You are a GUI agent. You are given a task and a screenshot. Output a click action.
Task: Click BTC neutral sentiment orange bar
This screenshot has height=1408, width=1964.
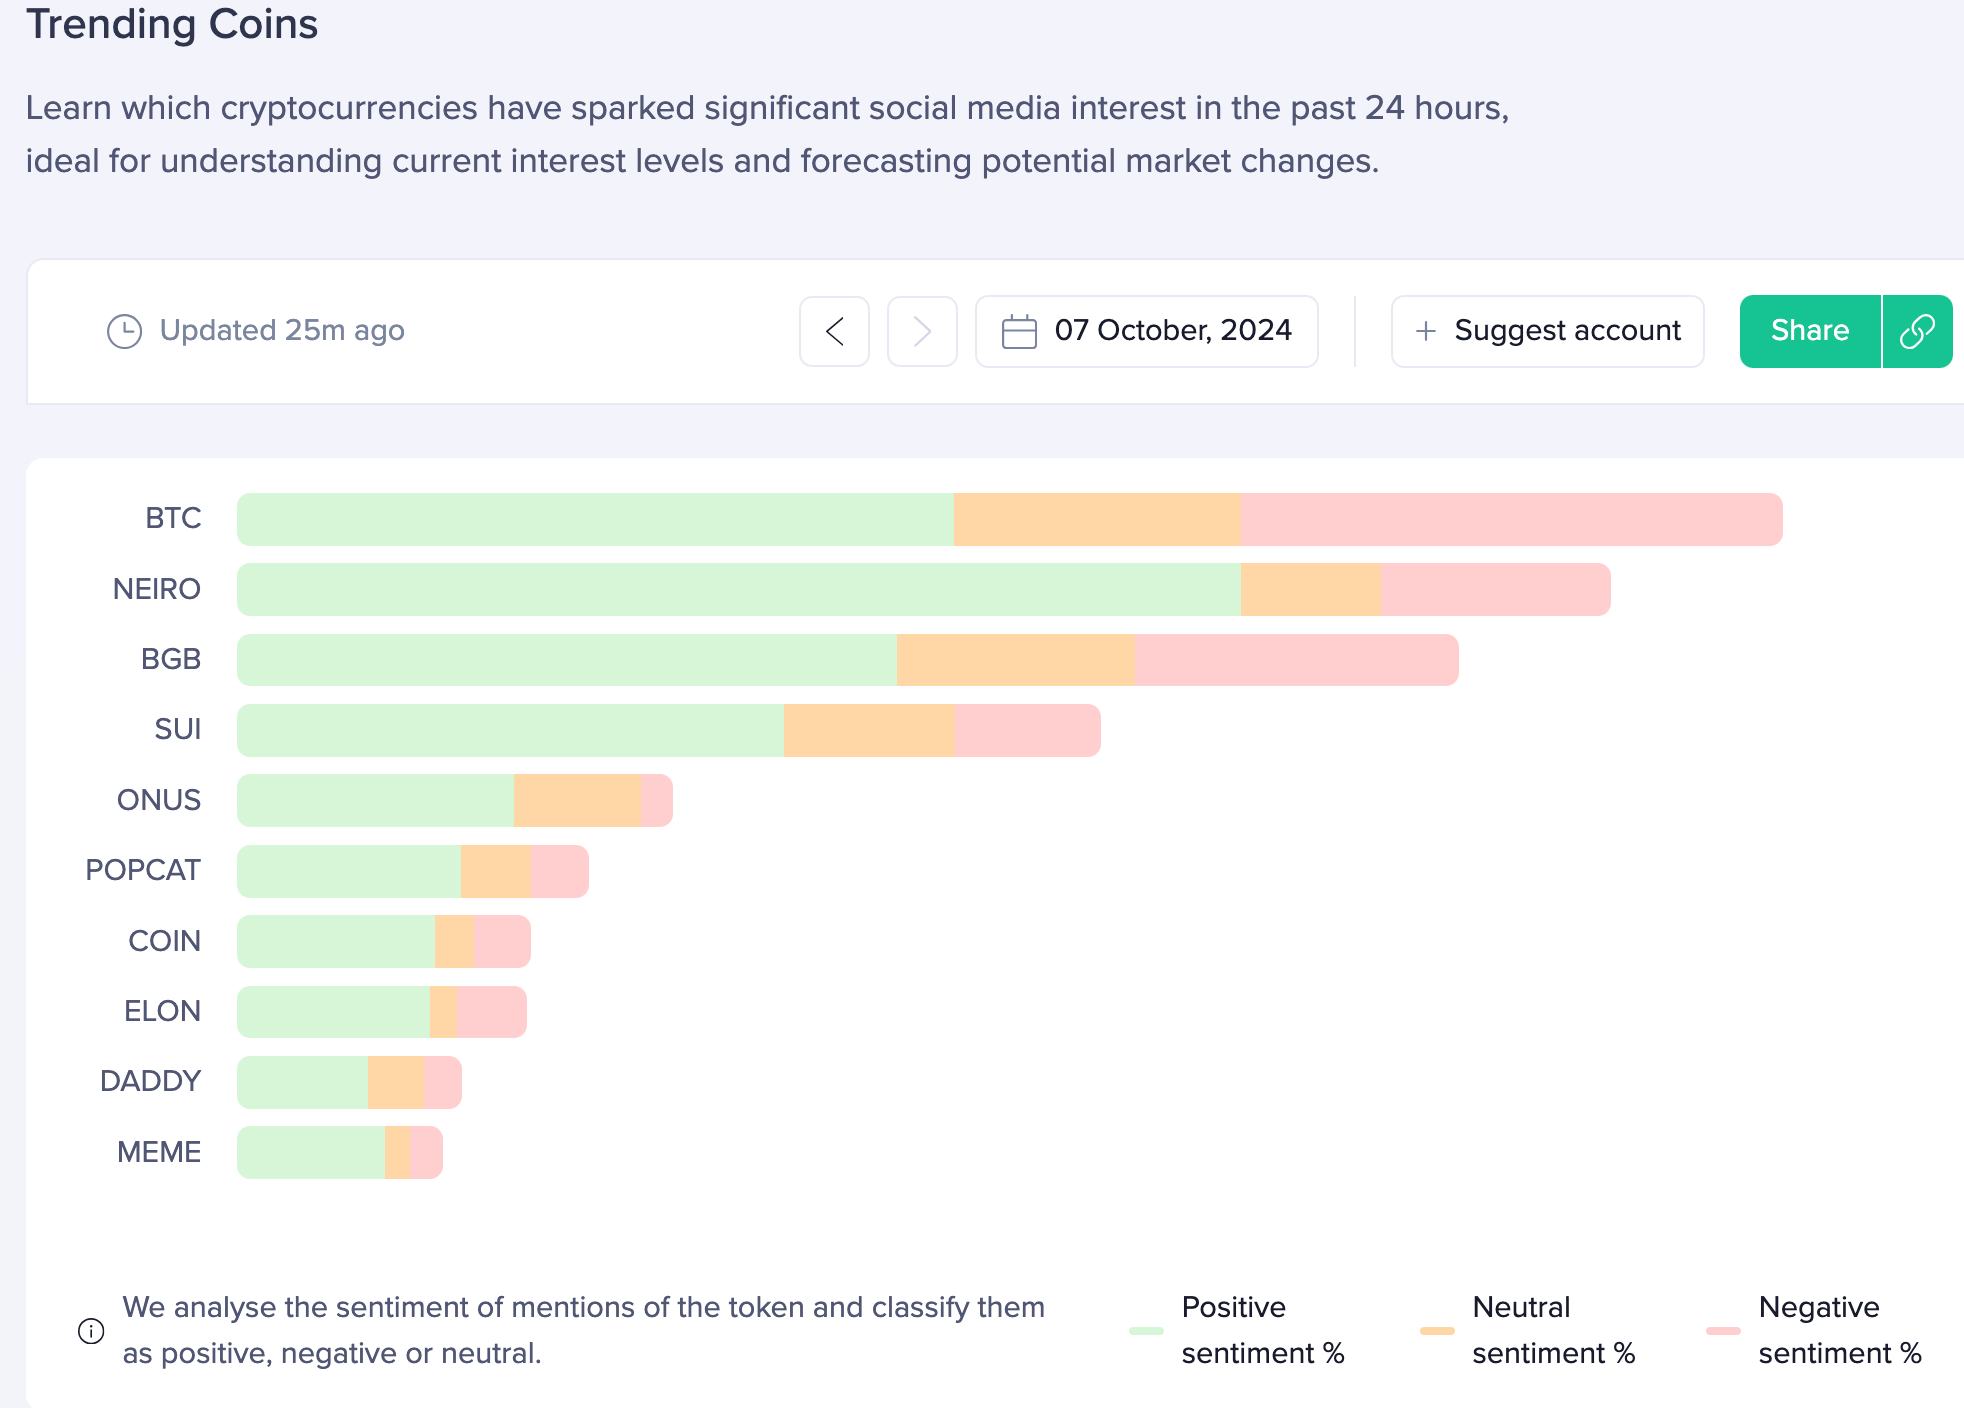pos(1098,519)
